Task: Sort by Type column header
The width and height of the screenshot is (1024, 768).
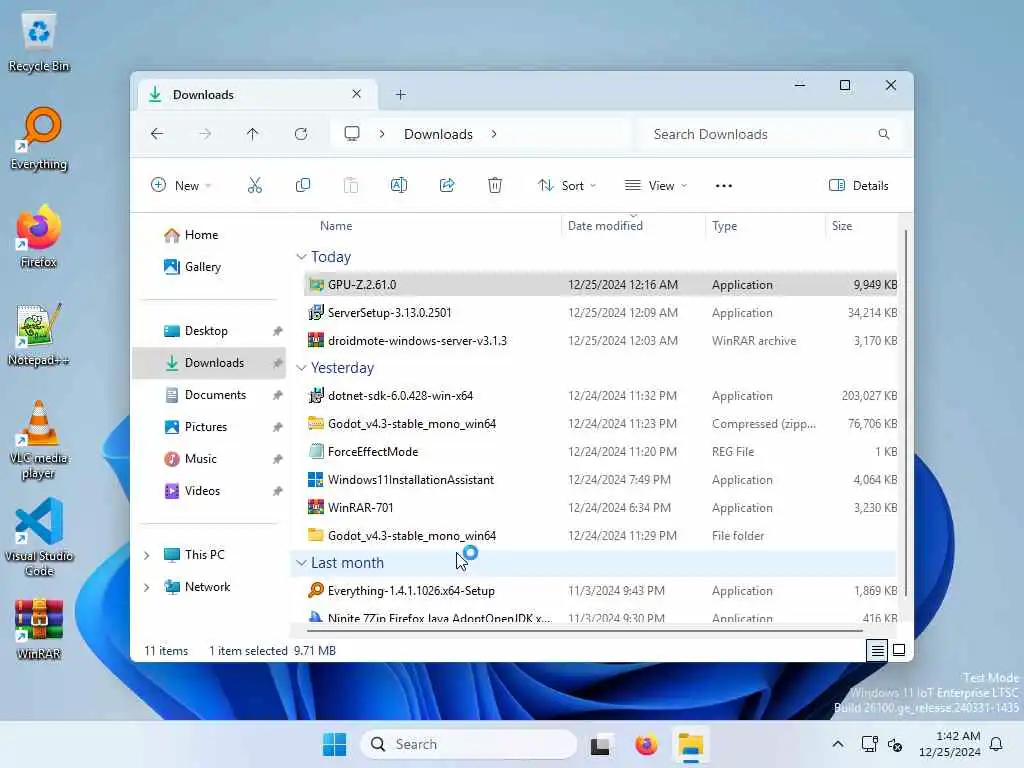Action: 725,226
